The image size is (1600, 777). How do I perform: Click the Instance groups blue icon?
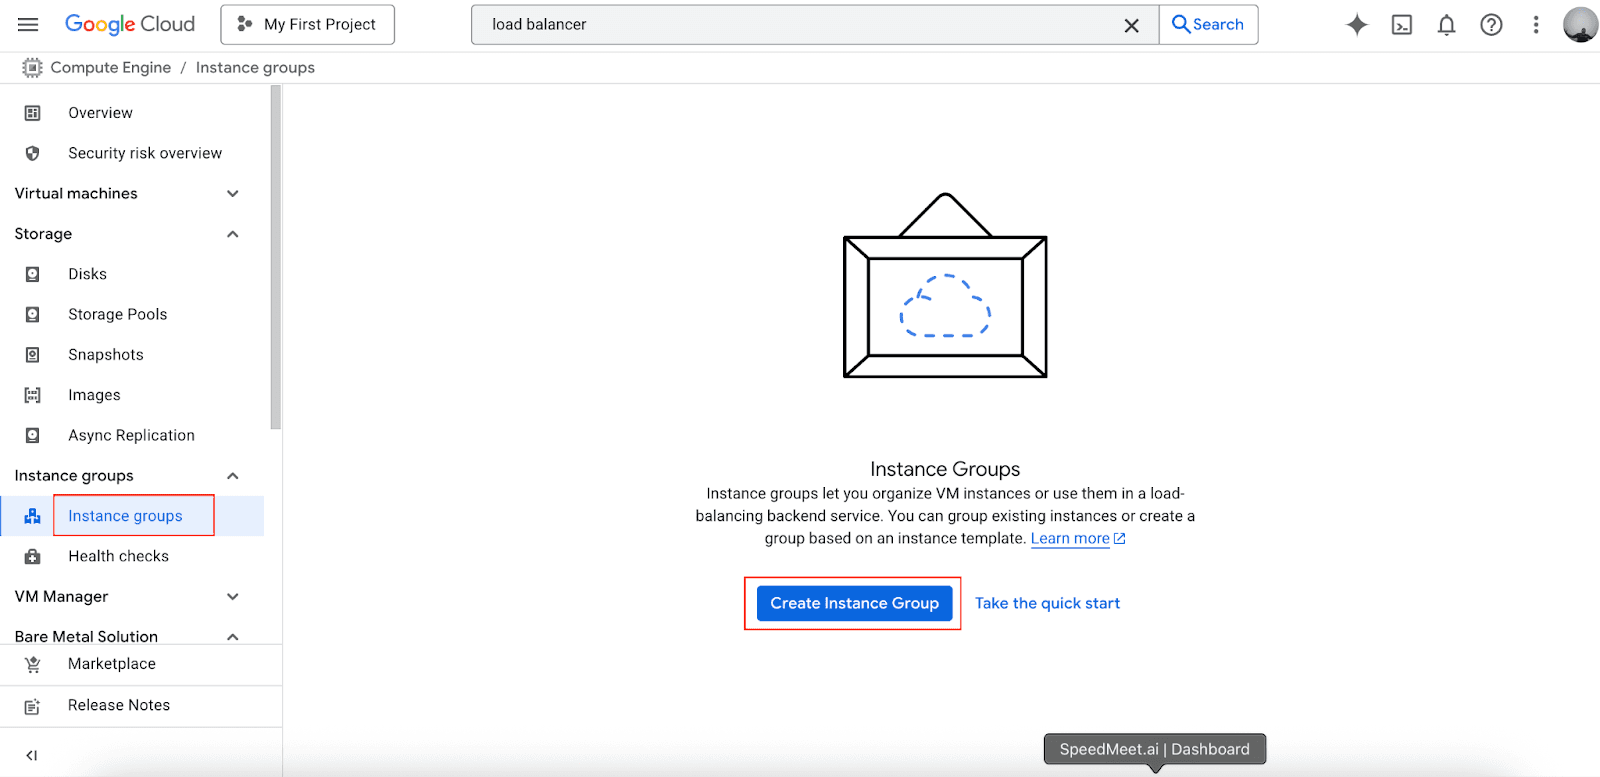(x=32, y=516)
